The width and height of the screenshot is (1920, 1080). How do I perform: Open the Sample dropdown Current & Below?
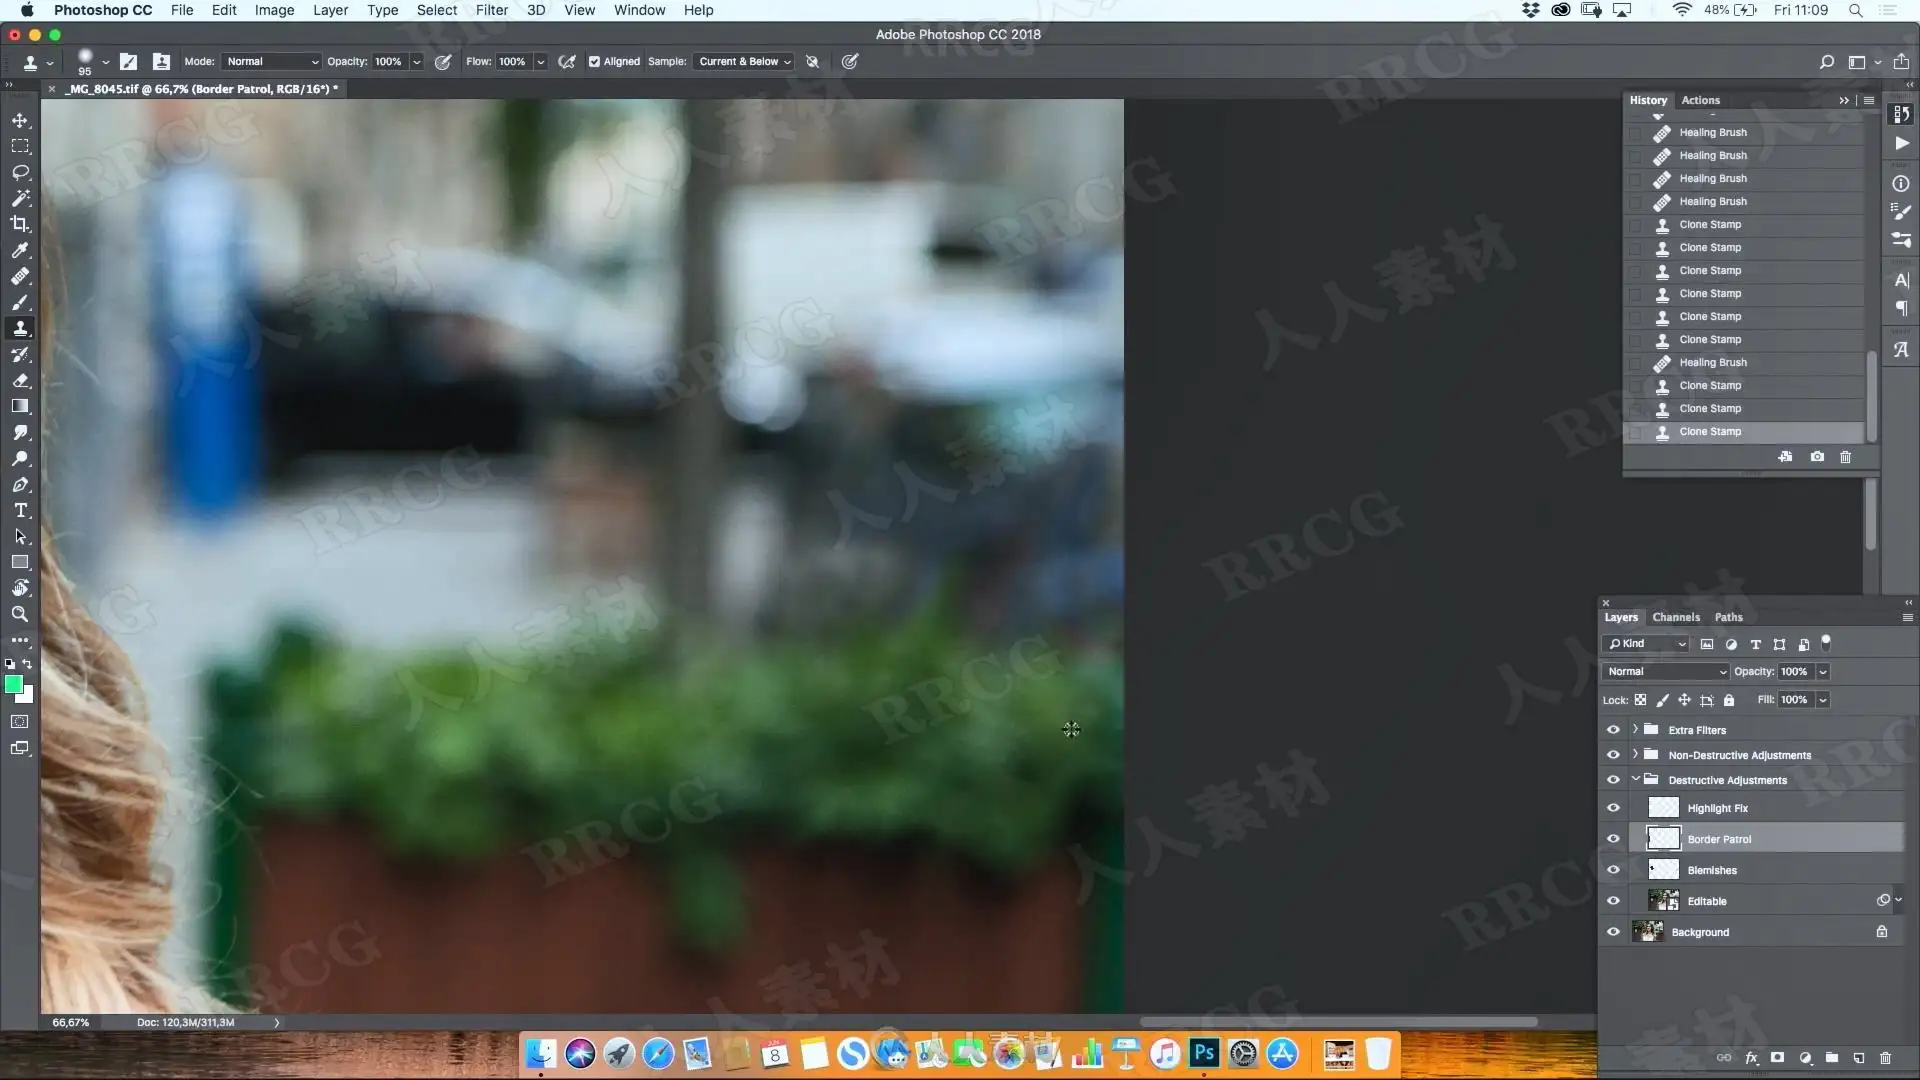744,62
